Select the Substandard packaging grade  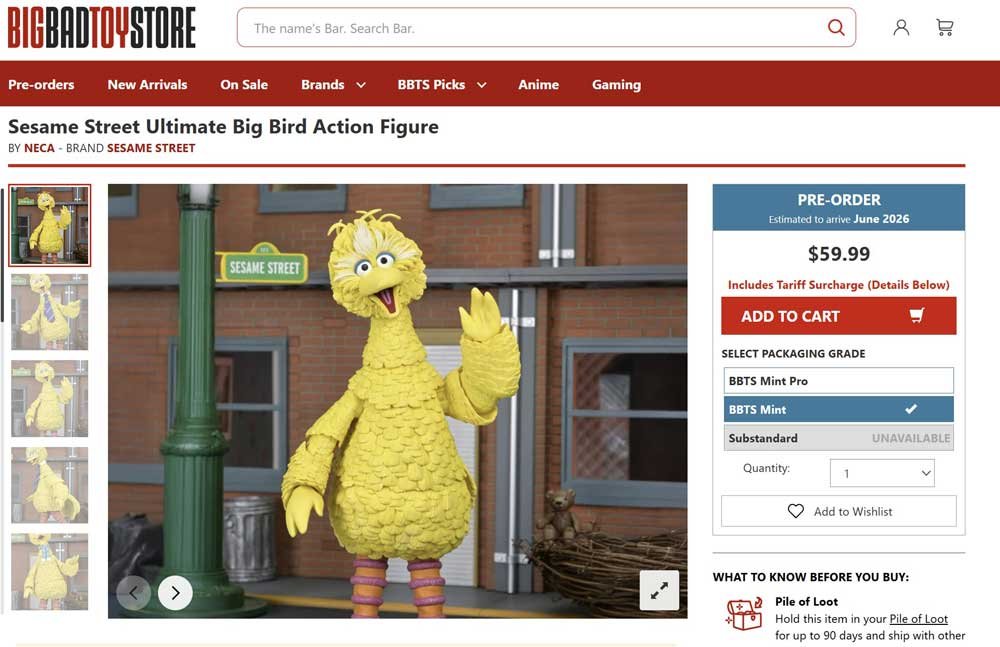pos(839,438)
